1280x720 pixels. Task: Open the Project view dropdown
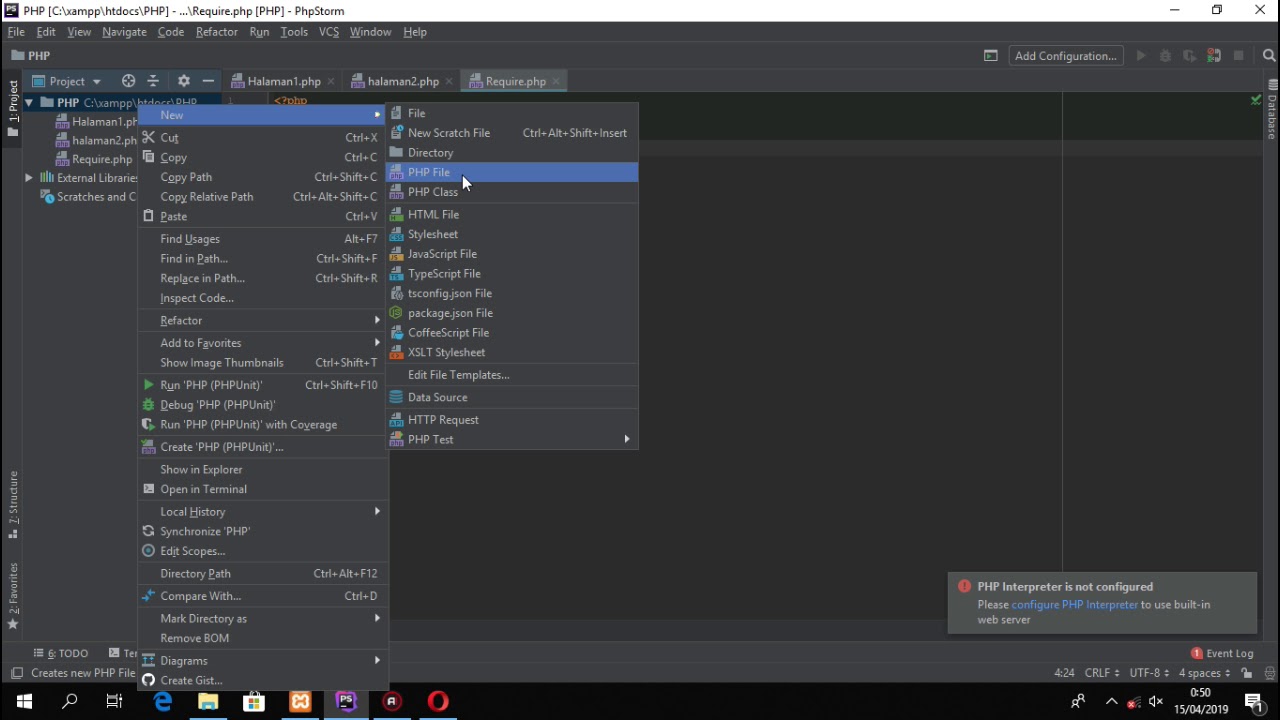[67, 81]
